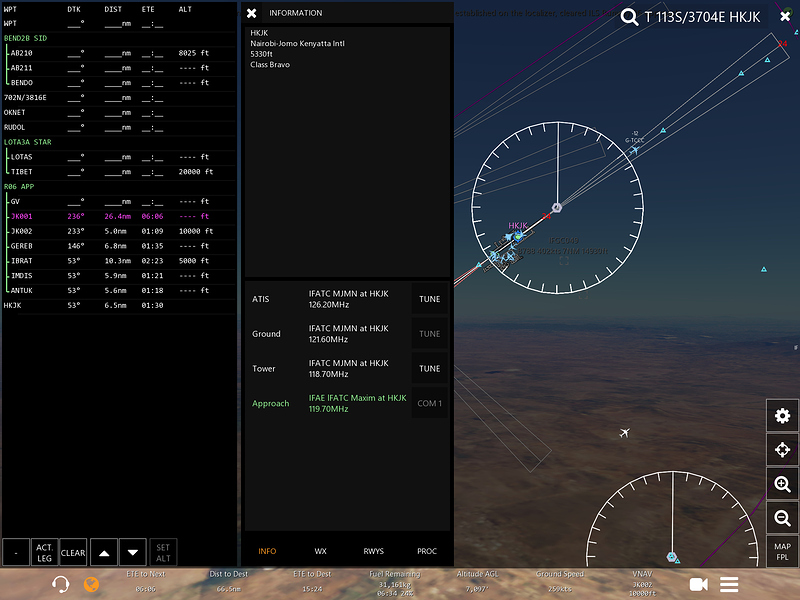Viewport: 800px width, 600px height.
Task: Zoom in the map
Action: point(782,484)
